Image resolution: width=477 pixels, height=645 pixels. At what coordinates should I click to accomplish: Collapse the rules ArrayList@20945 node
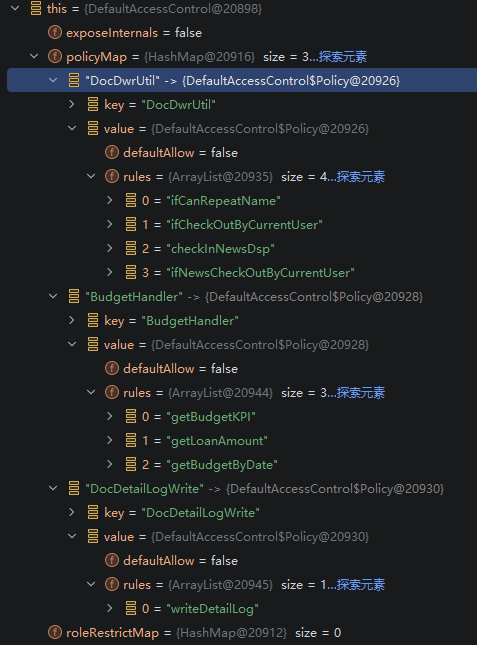(91, 584)
